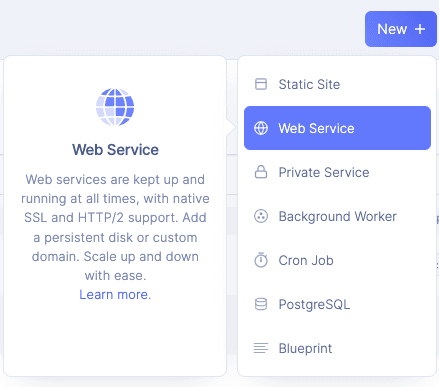Choose the highlighted Web Service option

337,128
